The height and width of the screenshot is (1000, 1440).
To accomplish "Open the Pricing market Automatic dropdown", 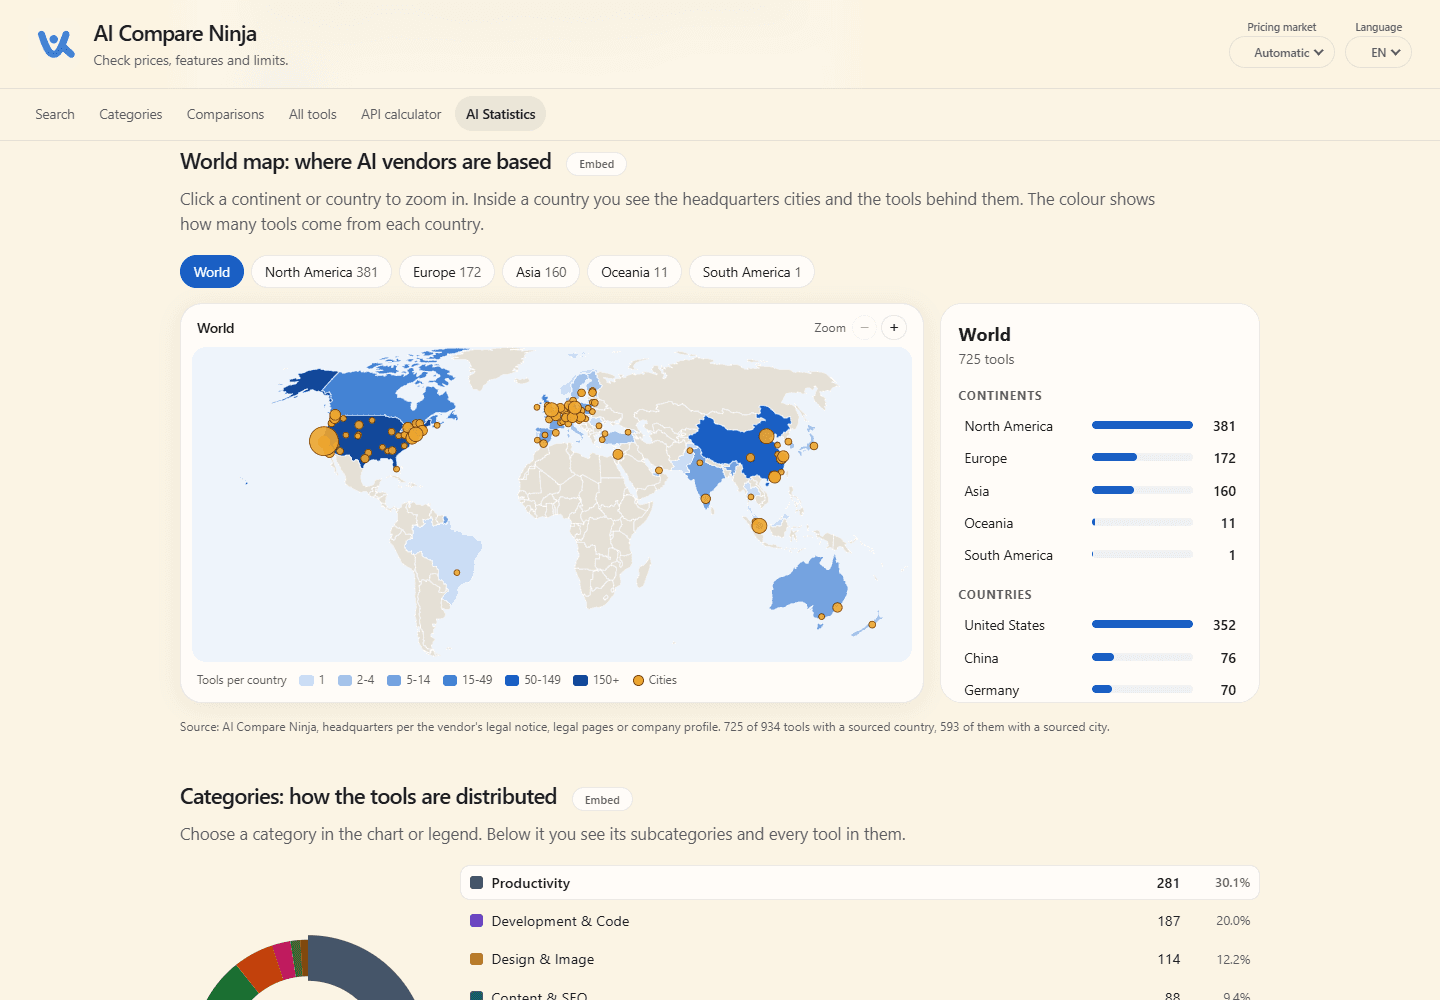I will point(1282,53).
